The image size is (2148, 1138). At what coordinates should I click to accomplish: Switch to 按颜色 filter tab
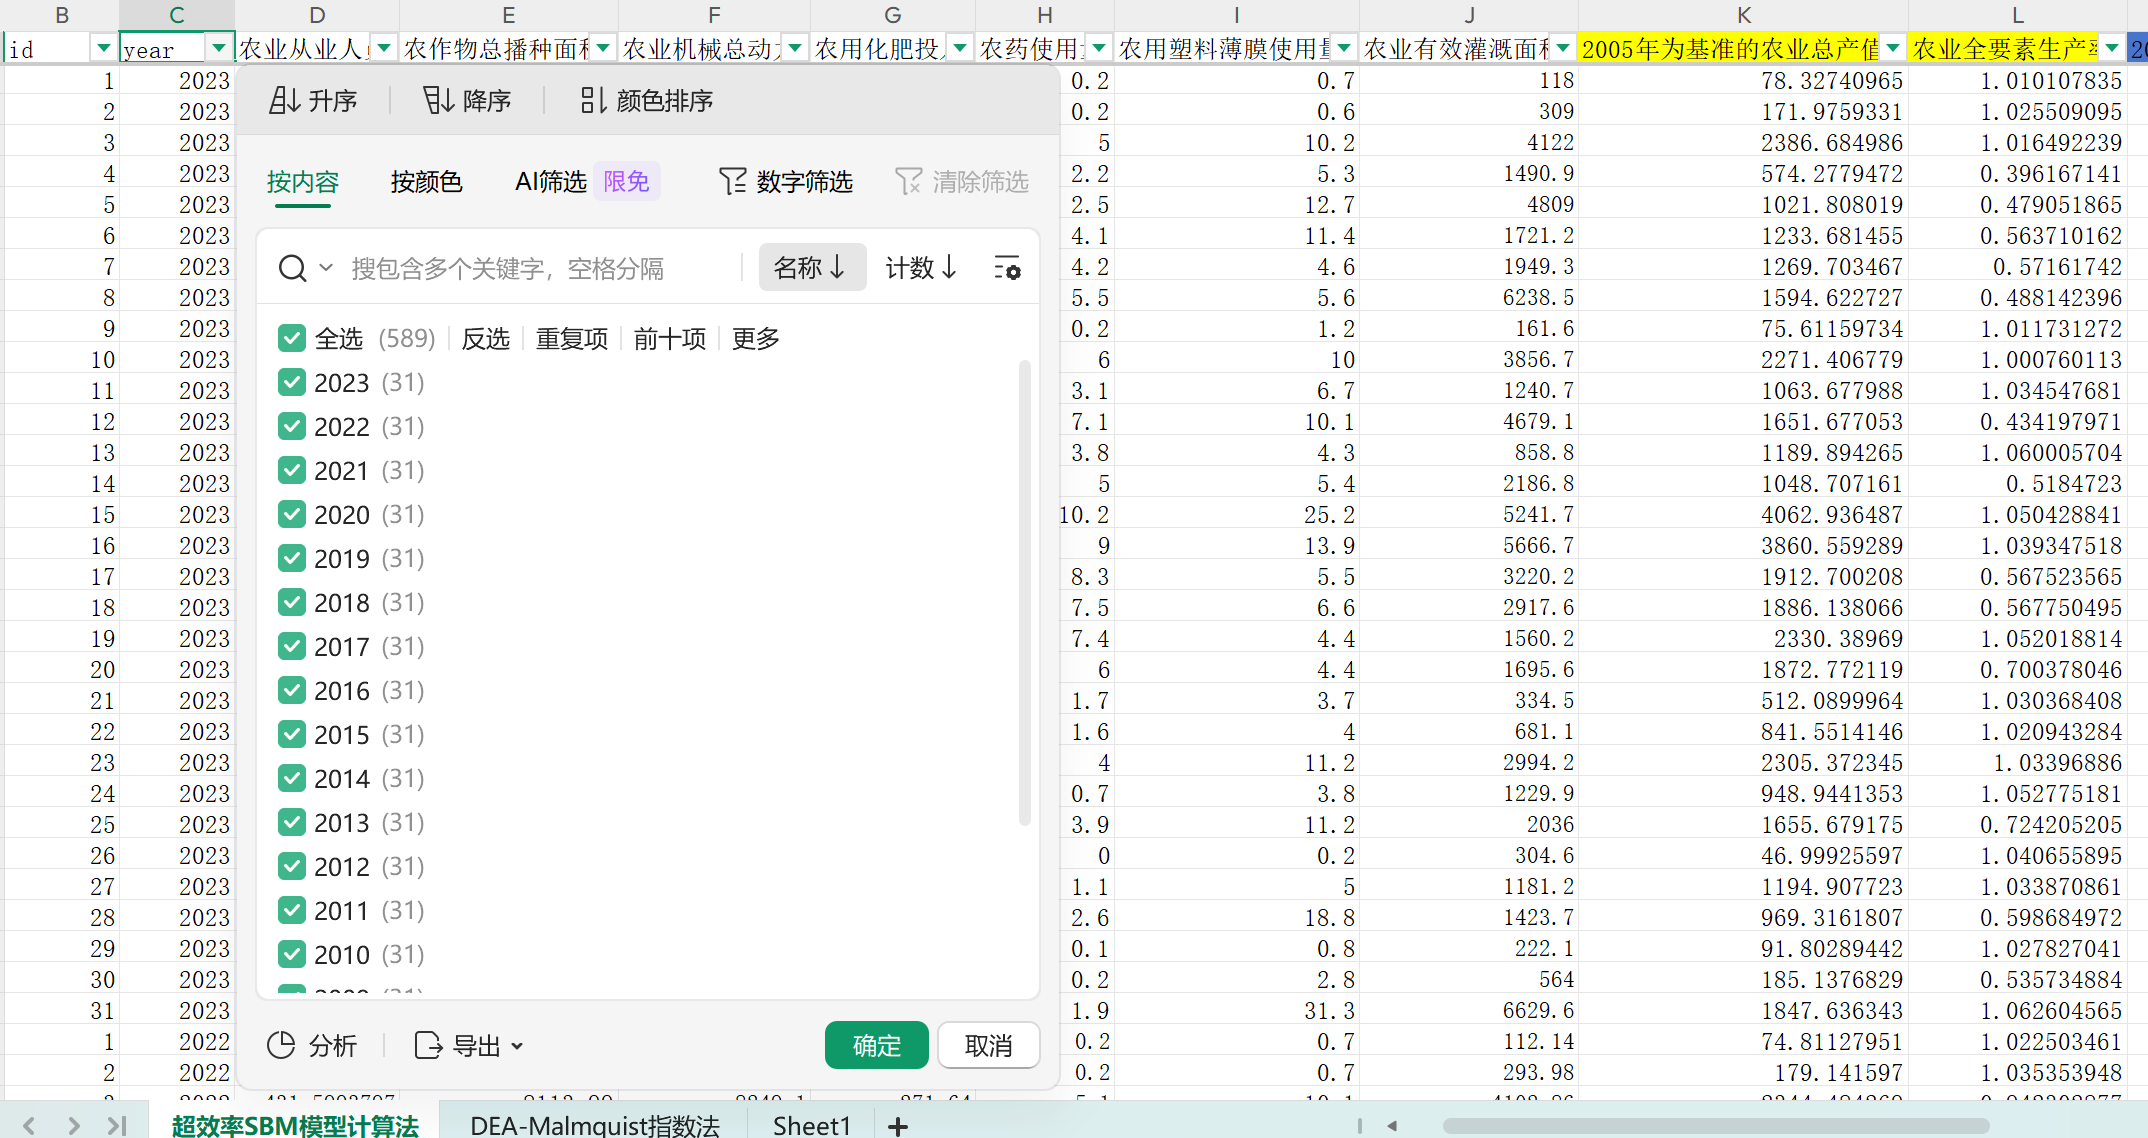point(426,181)
